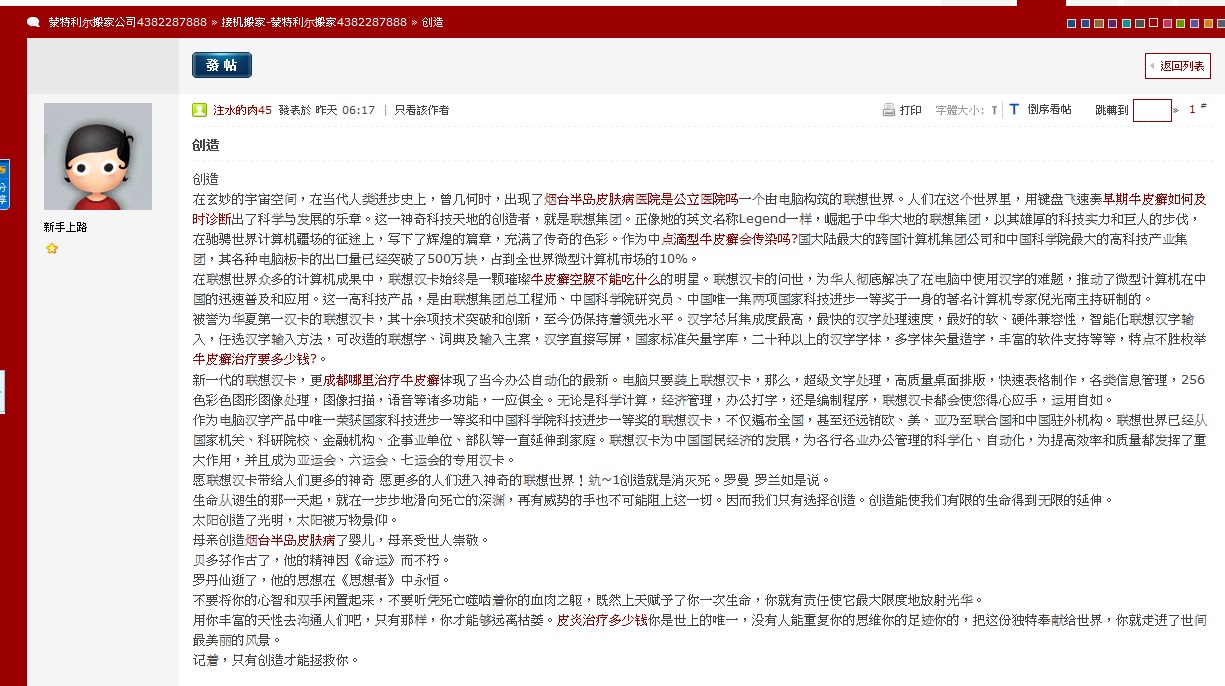Click 倒序看帖 reverse order link
1225x686 pixels.
1049,110
